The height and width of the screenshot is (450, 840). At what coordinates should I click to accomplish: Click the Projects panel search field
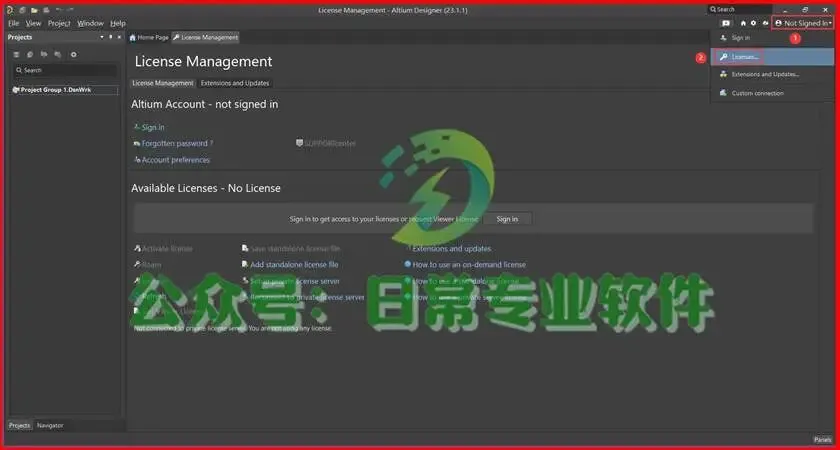[x=65, y=70]
